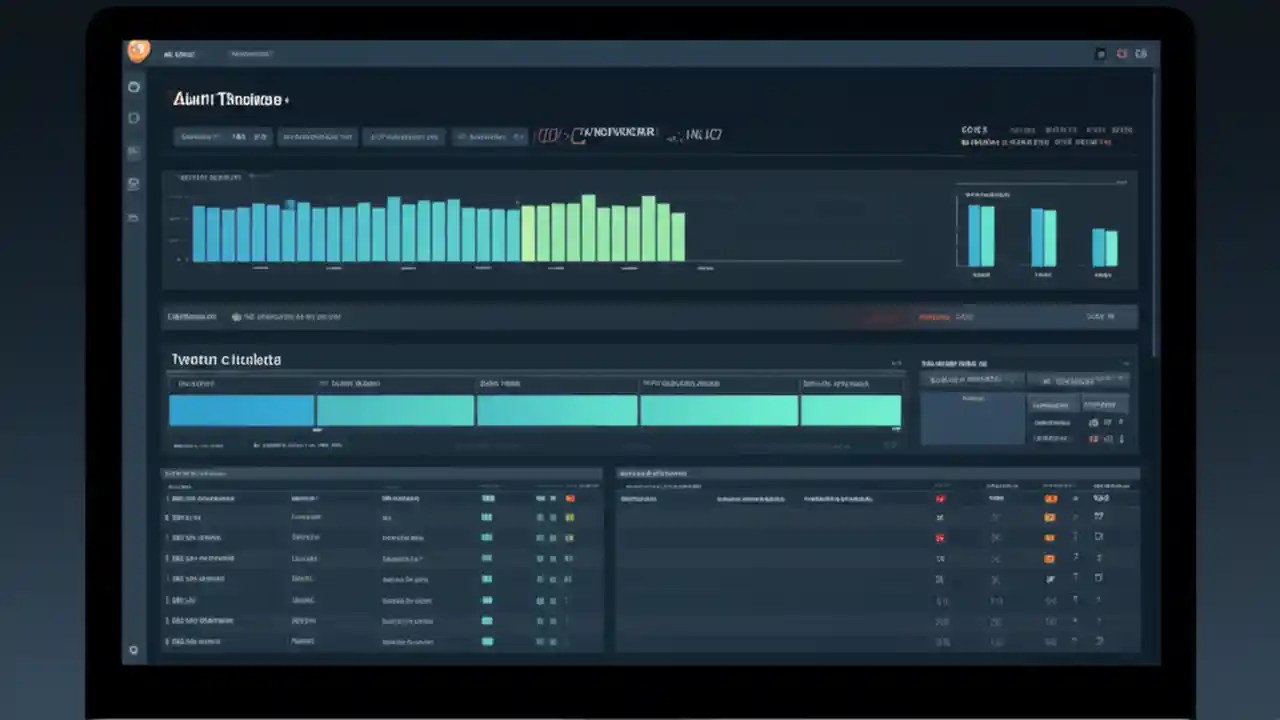Select the blue segment of the funnel chart
This screenshot has width=1280, height=720.
(240, 410)
